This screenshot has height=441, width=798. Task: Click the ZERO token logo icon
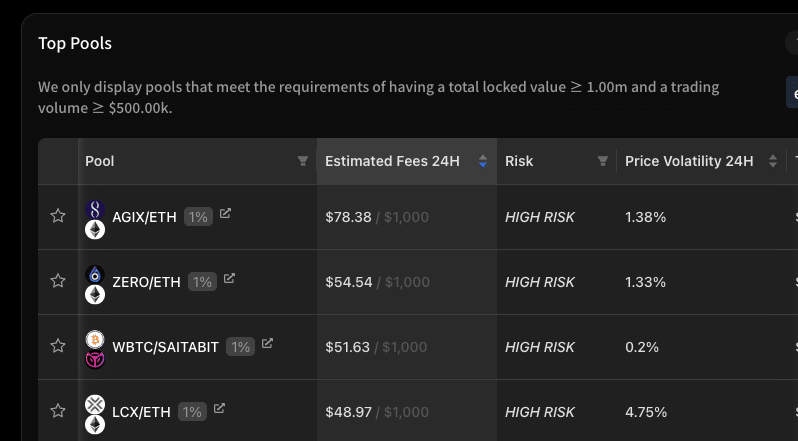coord(95,275)
